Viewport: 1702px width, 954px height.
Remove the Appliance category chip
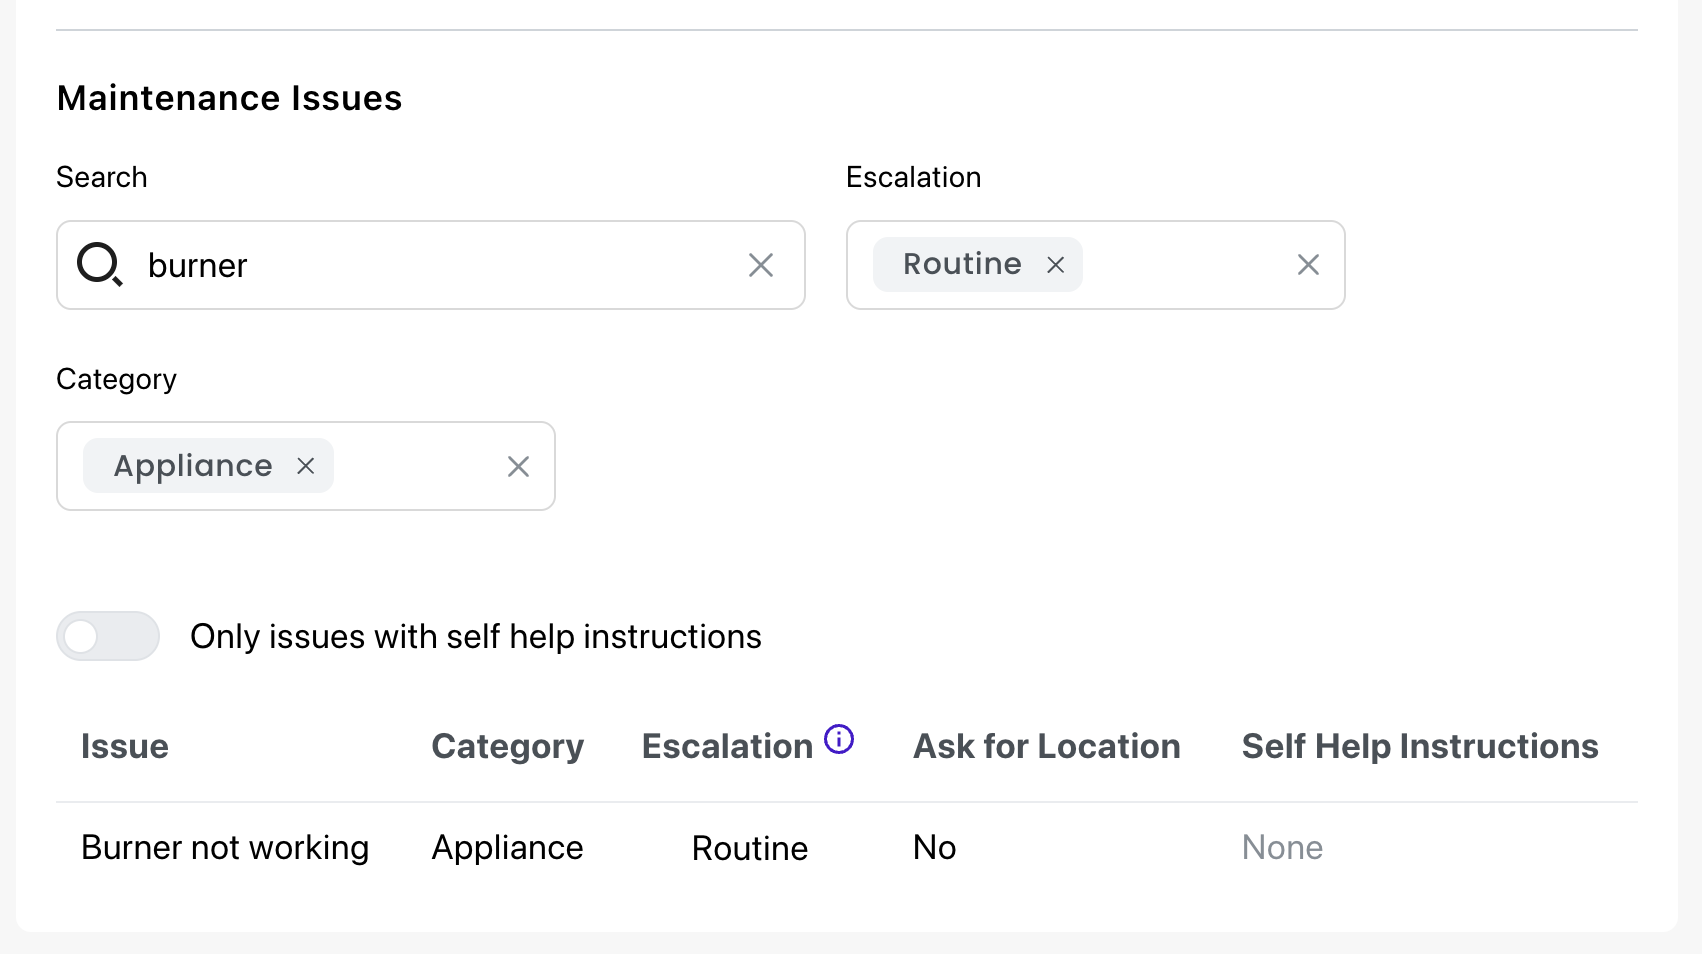(x=306, y=466)
